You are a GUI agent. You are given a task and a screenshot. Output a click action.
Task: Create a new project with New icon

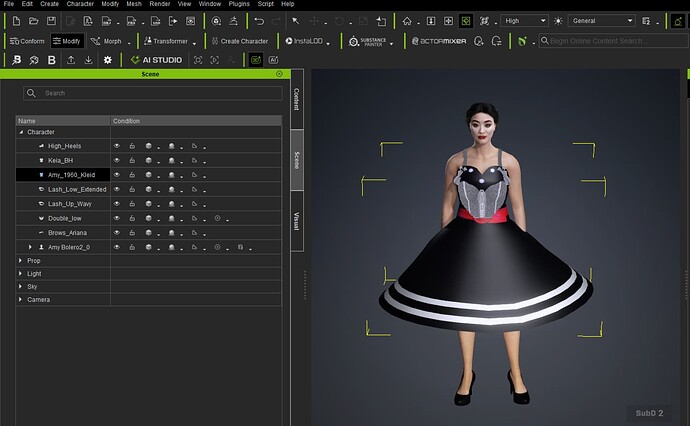(16, 21)
